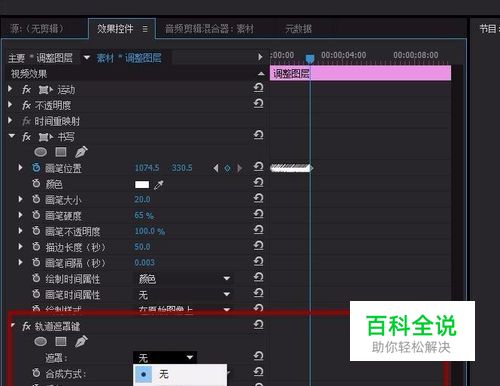Reset the 画笔位置 parameter

point(258,166)
